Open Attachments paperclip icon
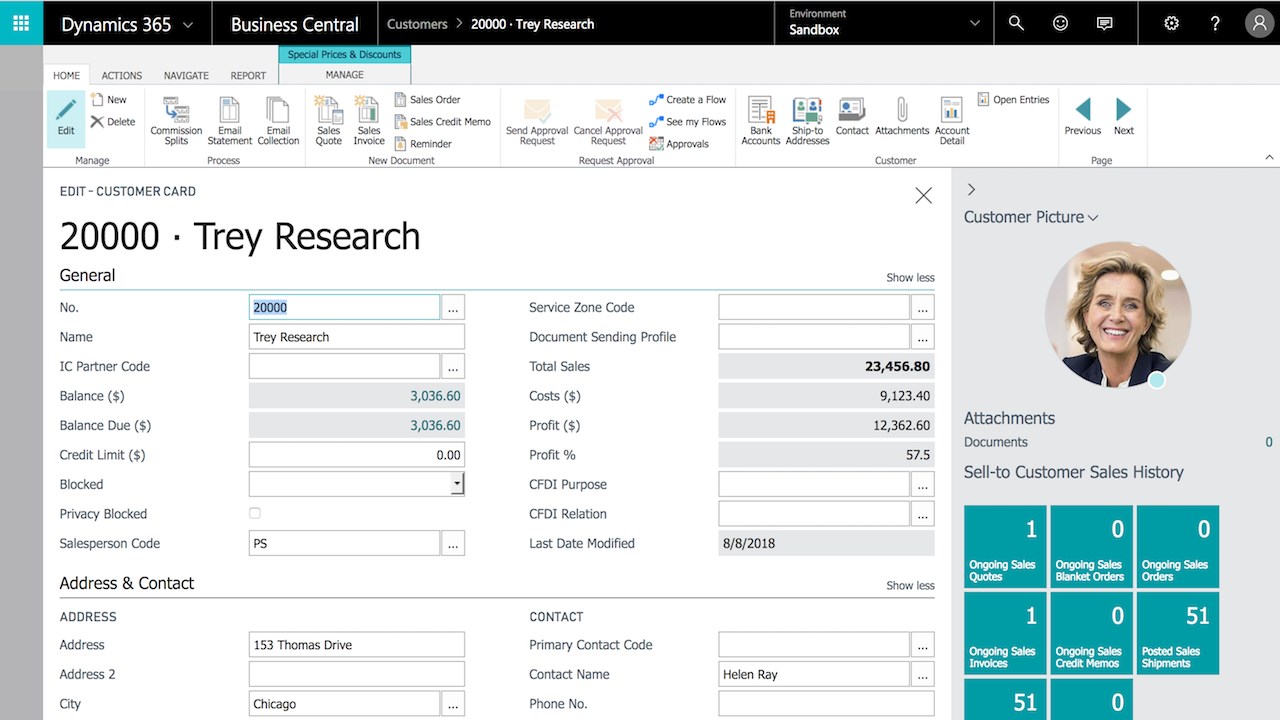 click(902, 117)
